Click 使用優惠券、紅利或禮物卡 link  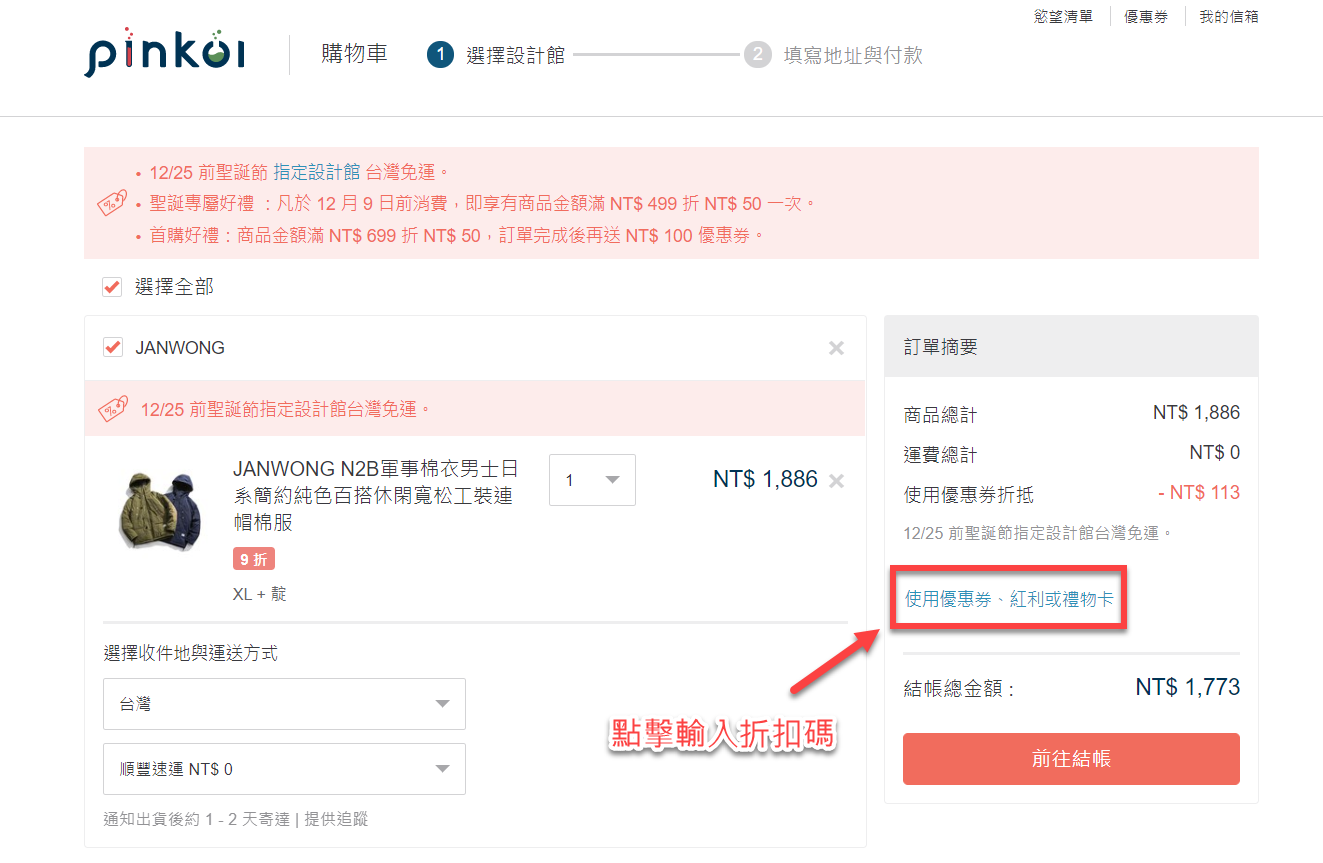point(1009,599)
